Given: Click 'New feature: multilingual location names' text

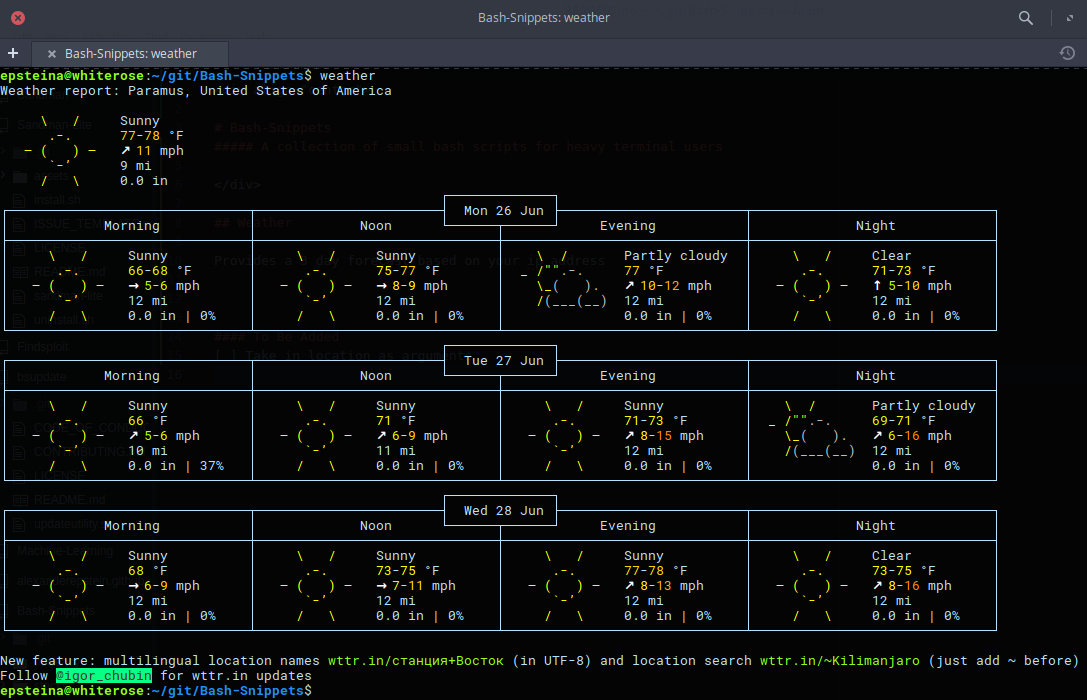Looking at the screenshot, I should tap(160, 660).
